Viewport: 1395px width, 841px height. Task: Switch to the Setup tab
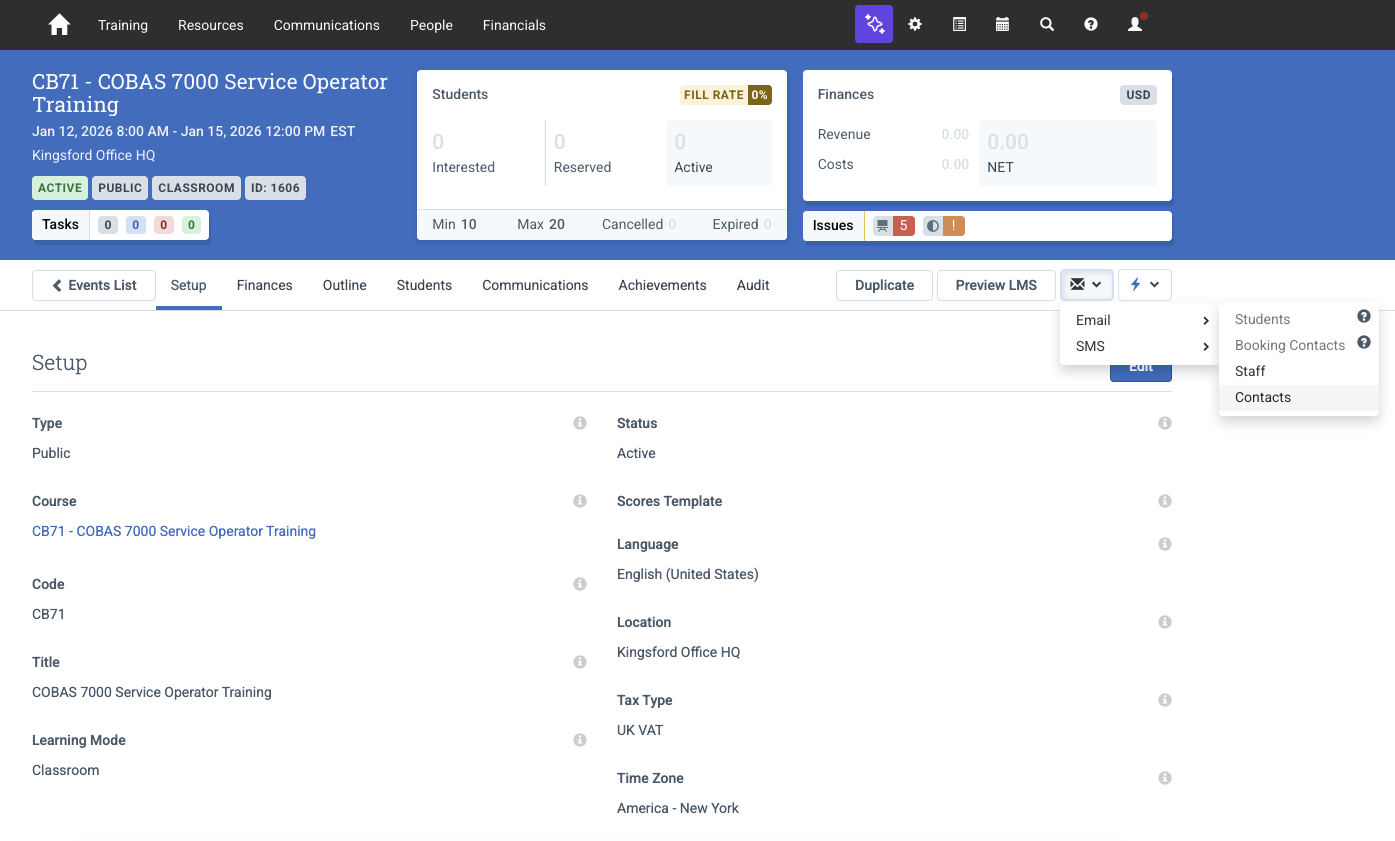coord(188,285)
